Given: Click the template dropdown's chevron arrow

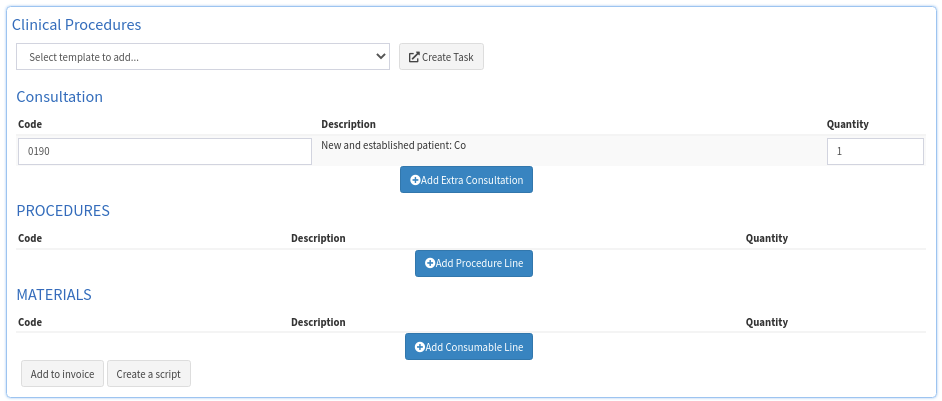Looking at the screenshot, I should pos(380,57).
